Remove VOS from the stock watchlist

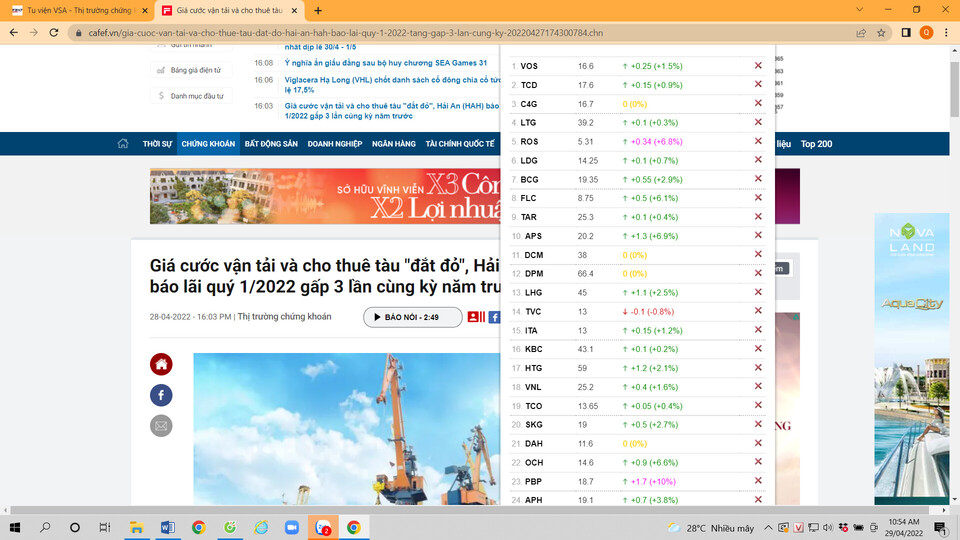click(x=758, y=66)
